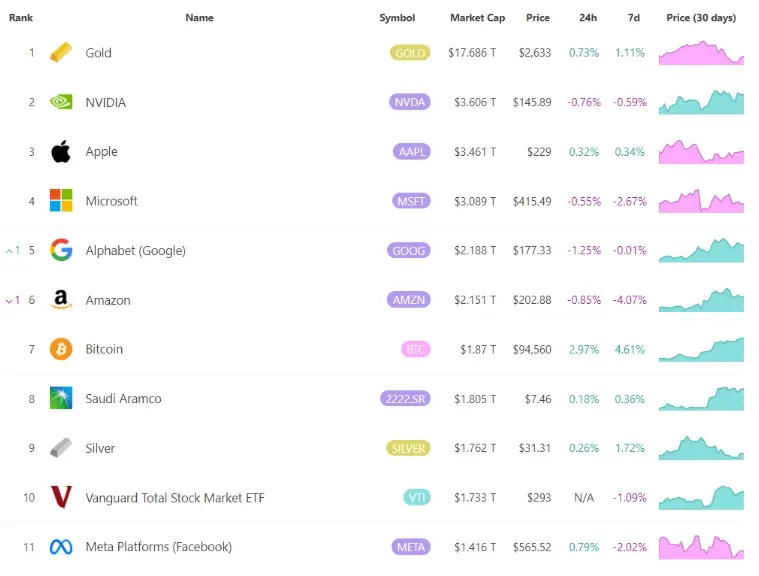
Task: Click the AAPL symbol badge
Action: pos(411,152)
